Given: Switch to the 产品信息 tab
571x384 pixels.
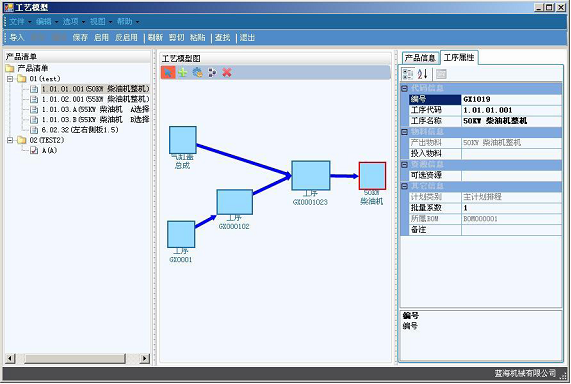Looking at the screenshot, I should [x=420, y=58].
